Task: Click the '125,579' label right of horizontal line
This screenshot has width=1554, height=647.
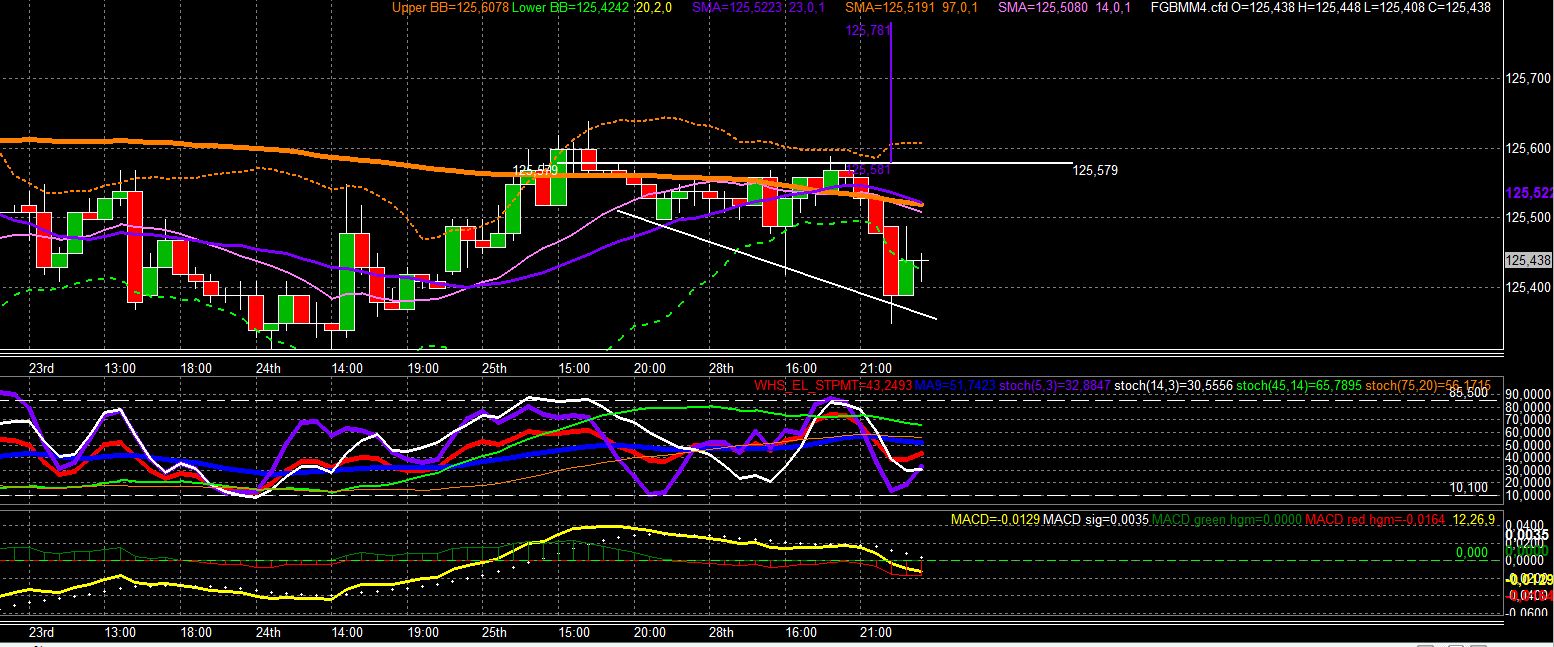Action: coord(1095,171)
